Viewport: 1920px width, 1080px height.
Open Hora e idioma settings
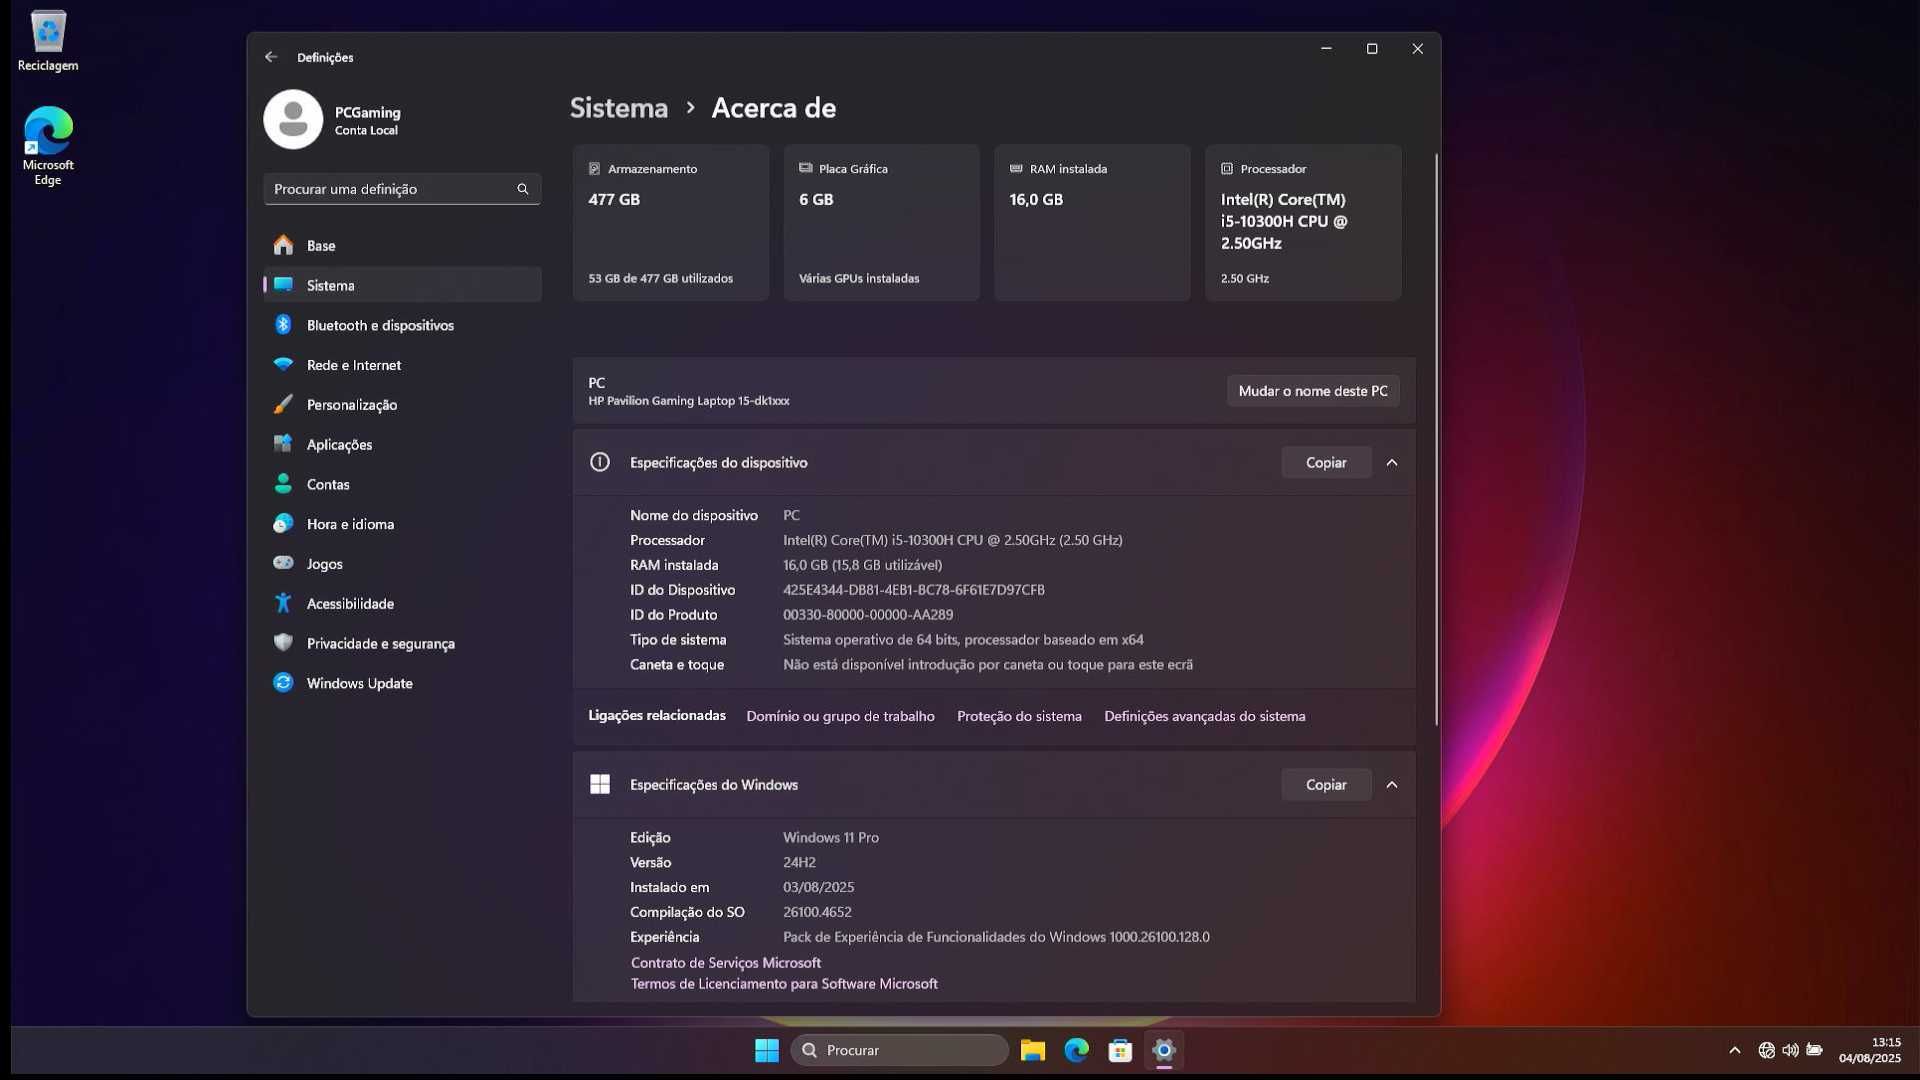click(x=402, y=524)
